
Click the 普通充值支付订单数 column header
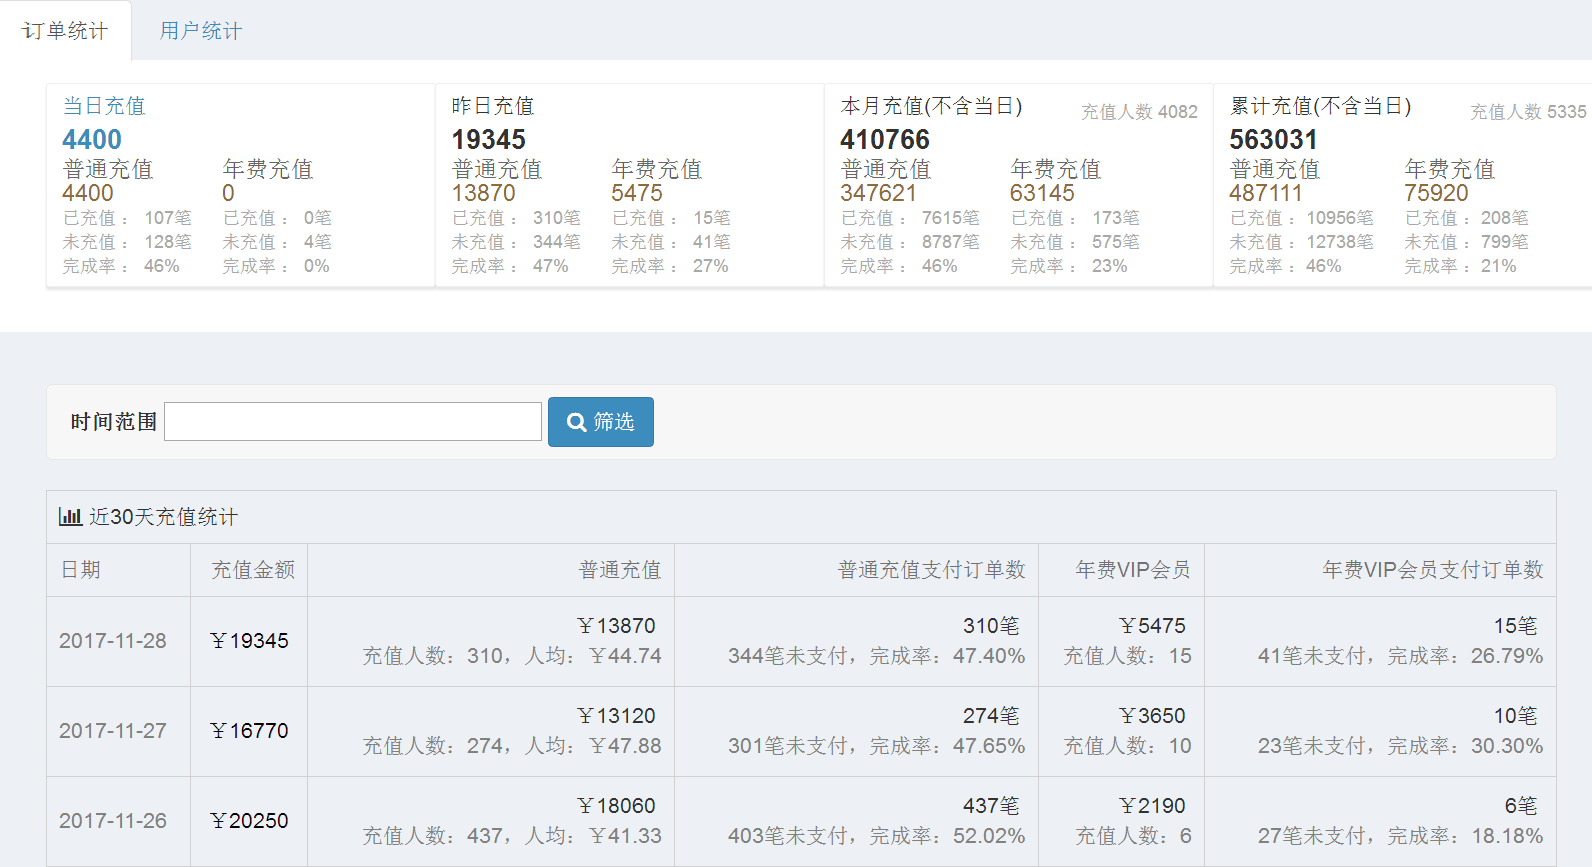931,570
